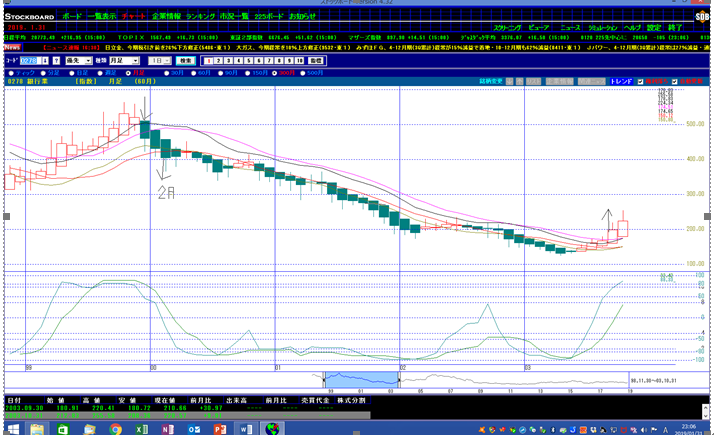Viewport: 714px width, 435px height.
Task: Click the data table scrollbar down arrow
Action: pos(706,416)
